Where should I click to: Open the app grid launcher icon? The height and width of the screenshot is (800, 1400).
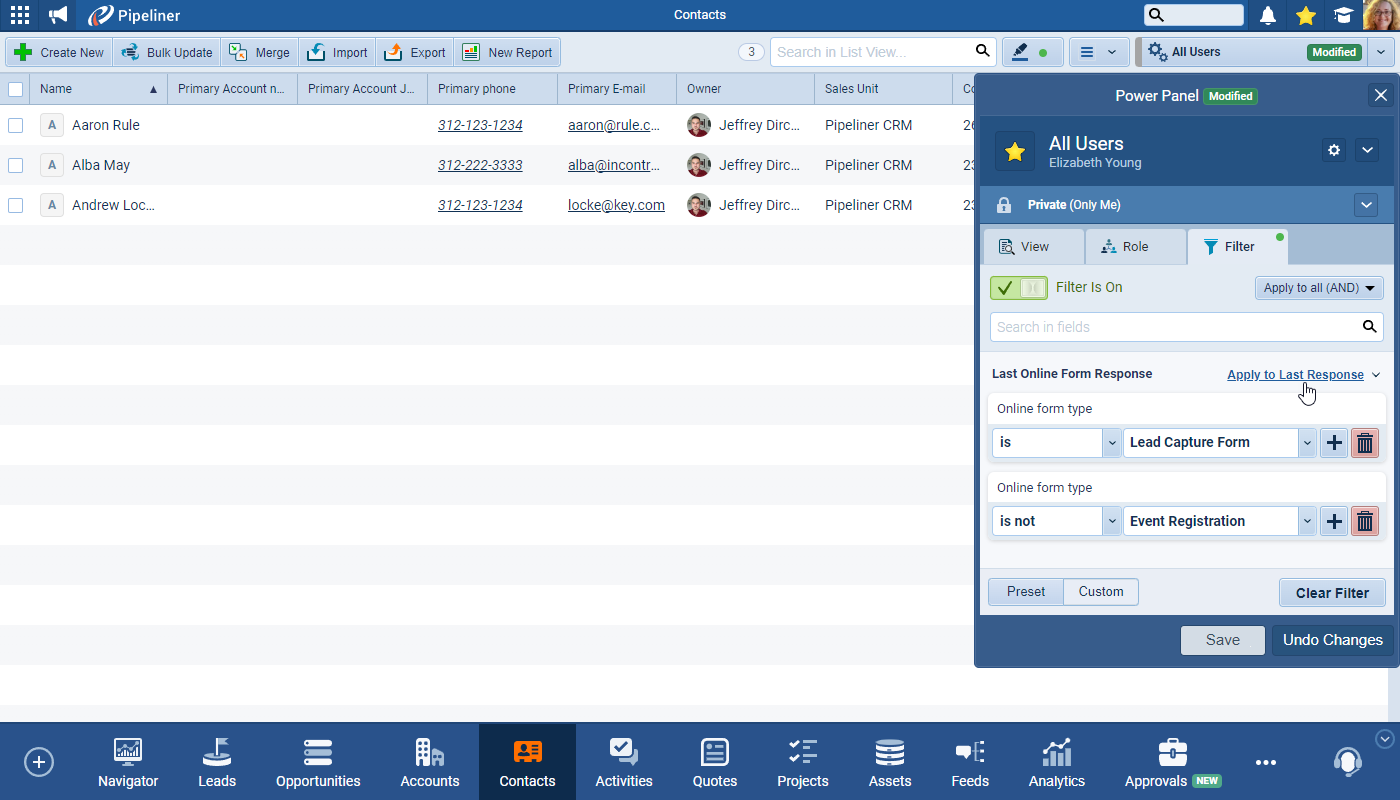click(x=19, y=15)
